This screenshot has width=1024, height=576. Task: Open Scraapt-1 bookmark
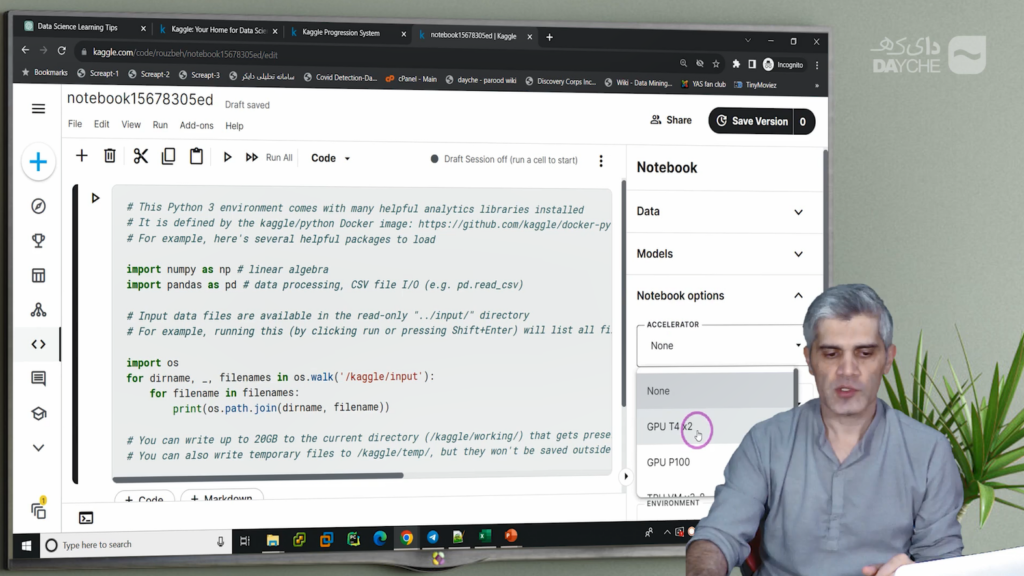(x=99, y=73)
